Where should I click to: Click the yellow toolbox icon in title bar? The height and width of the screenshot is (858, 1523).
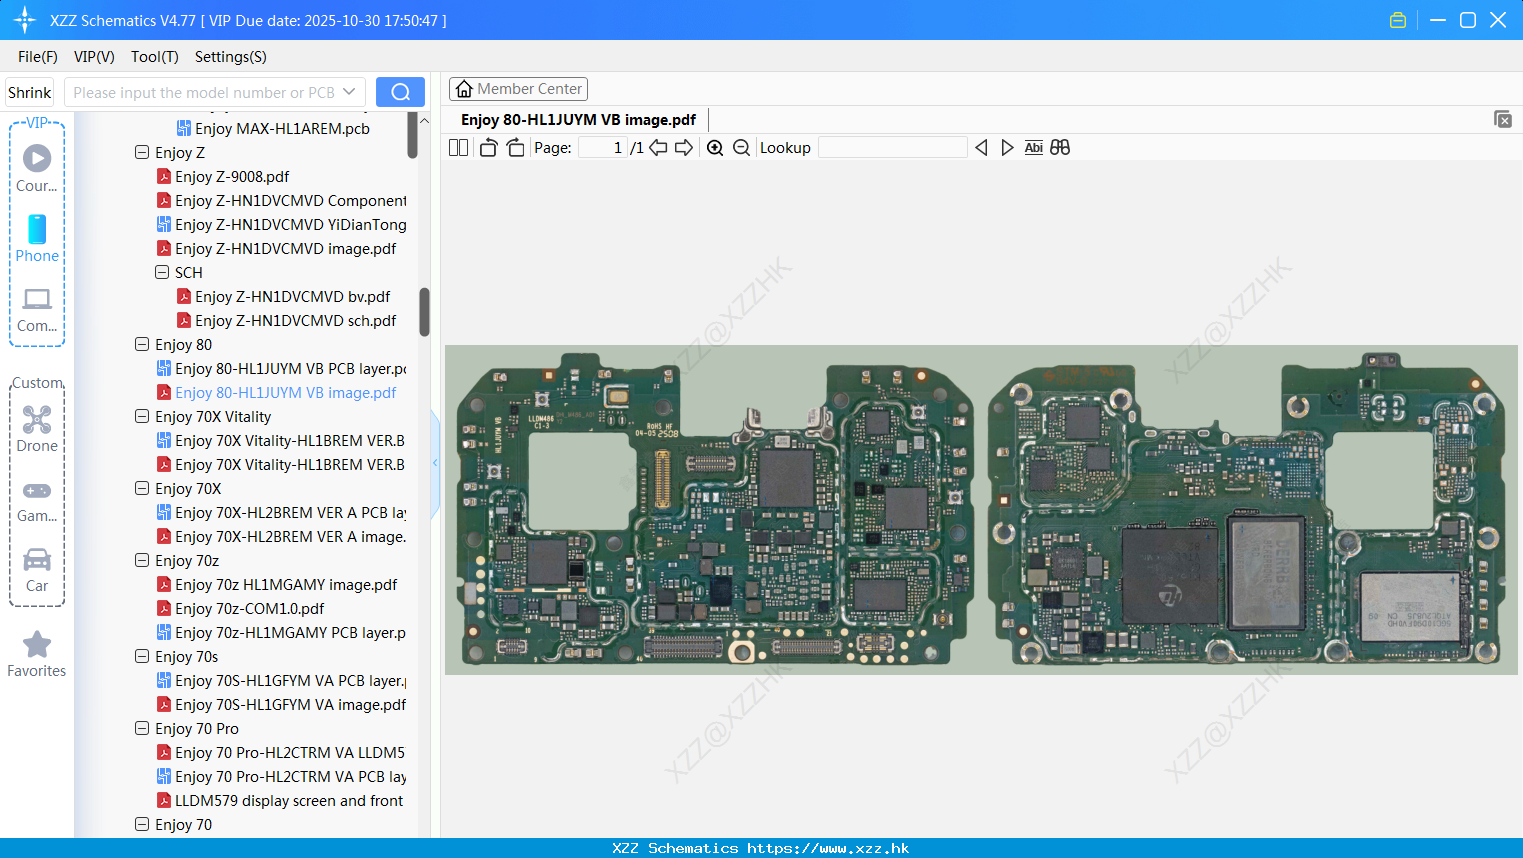[1398, 20]
